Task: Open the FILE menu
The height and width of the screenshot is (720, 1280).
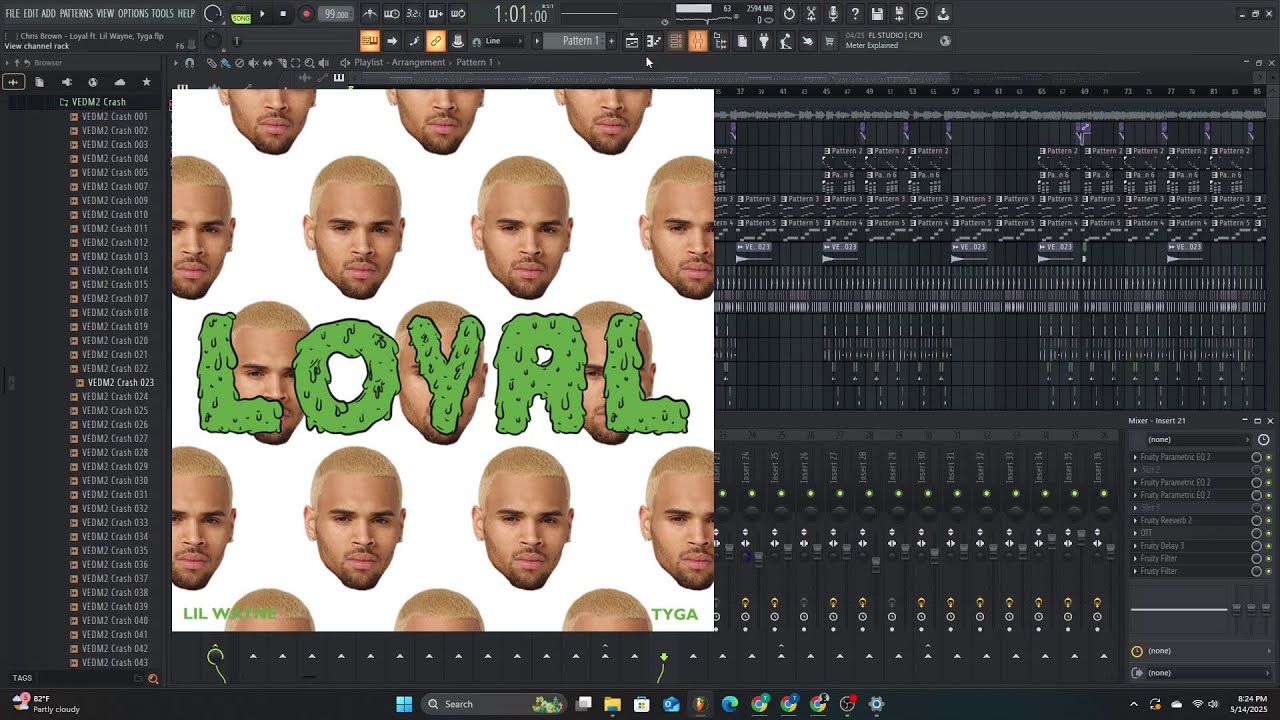Action: tap(12, 14)
